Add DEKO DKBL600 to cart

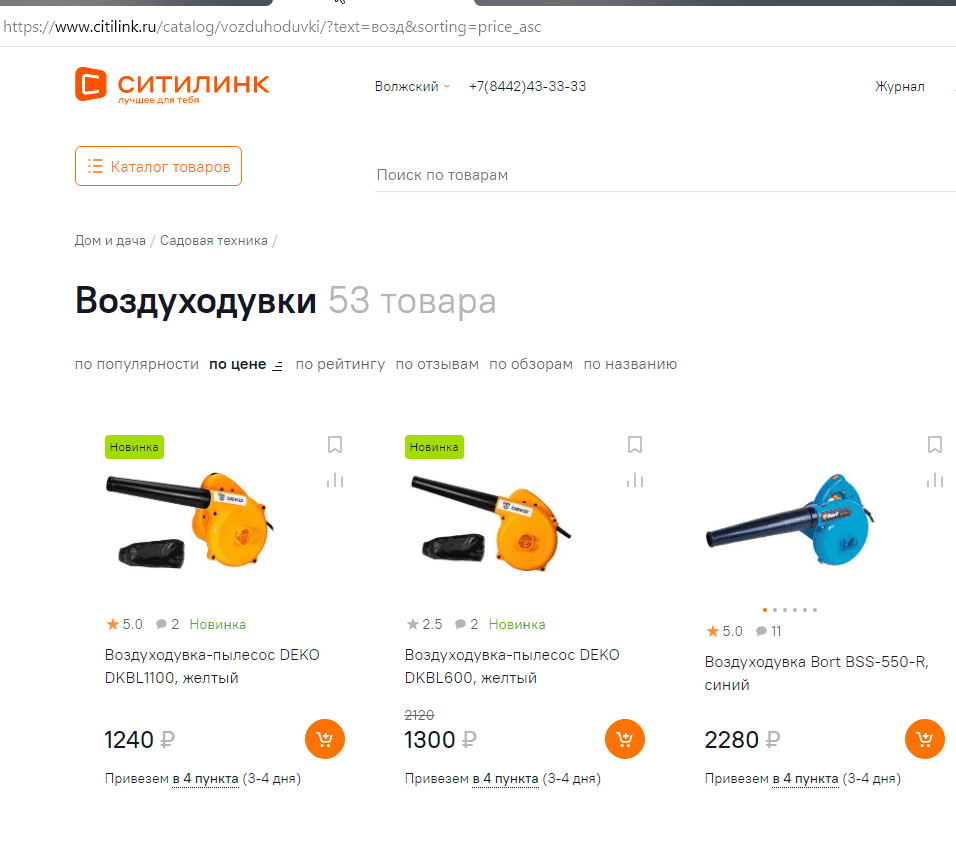coord(625,739)
